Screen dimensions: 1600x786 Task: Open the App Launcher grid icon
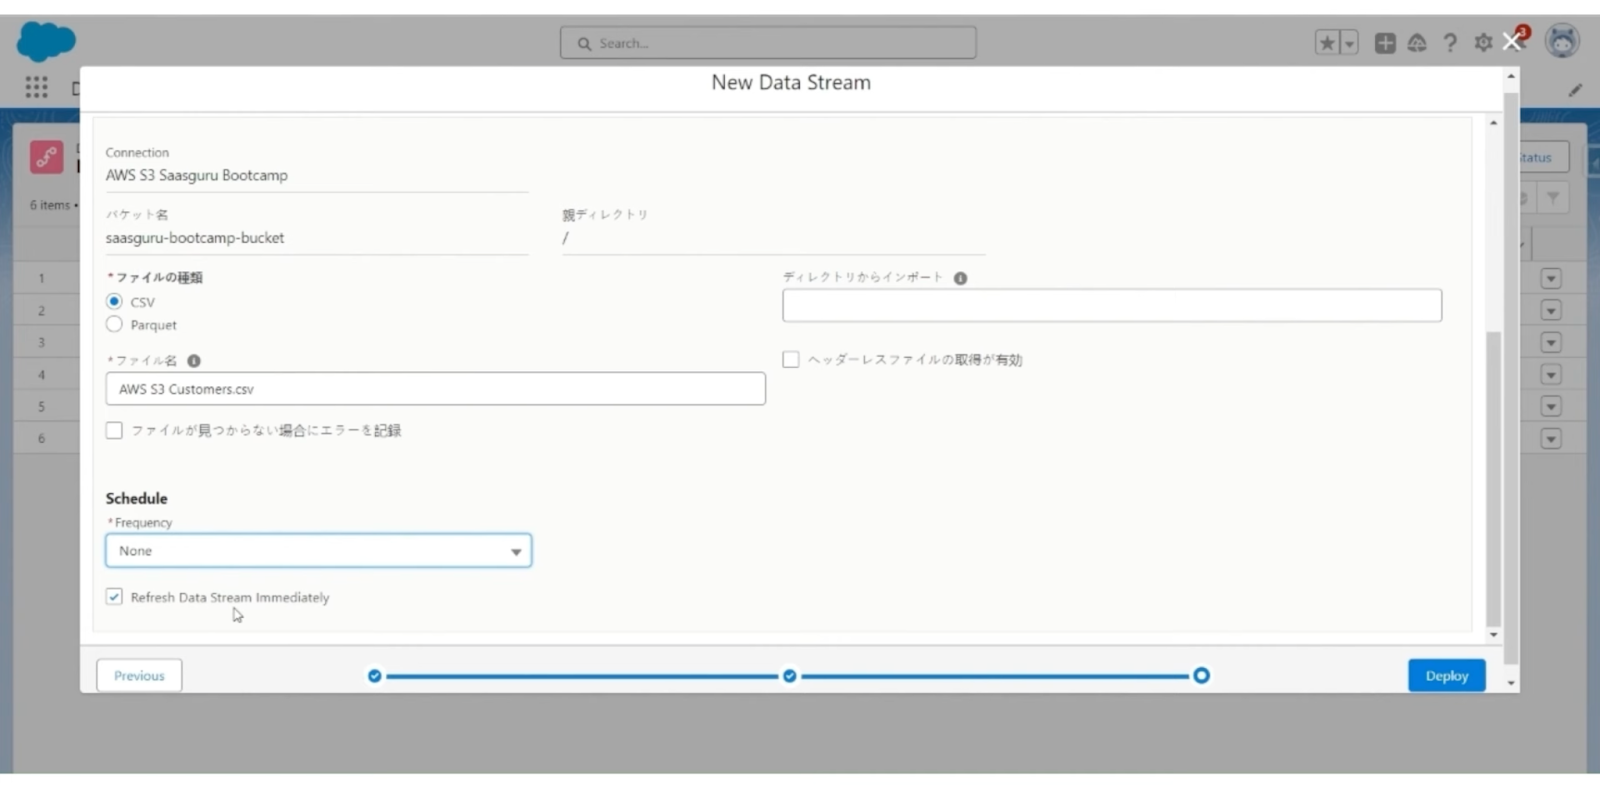[x=37, y=87]
